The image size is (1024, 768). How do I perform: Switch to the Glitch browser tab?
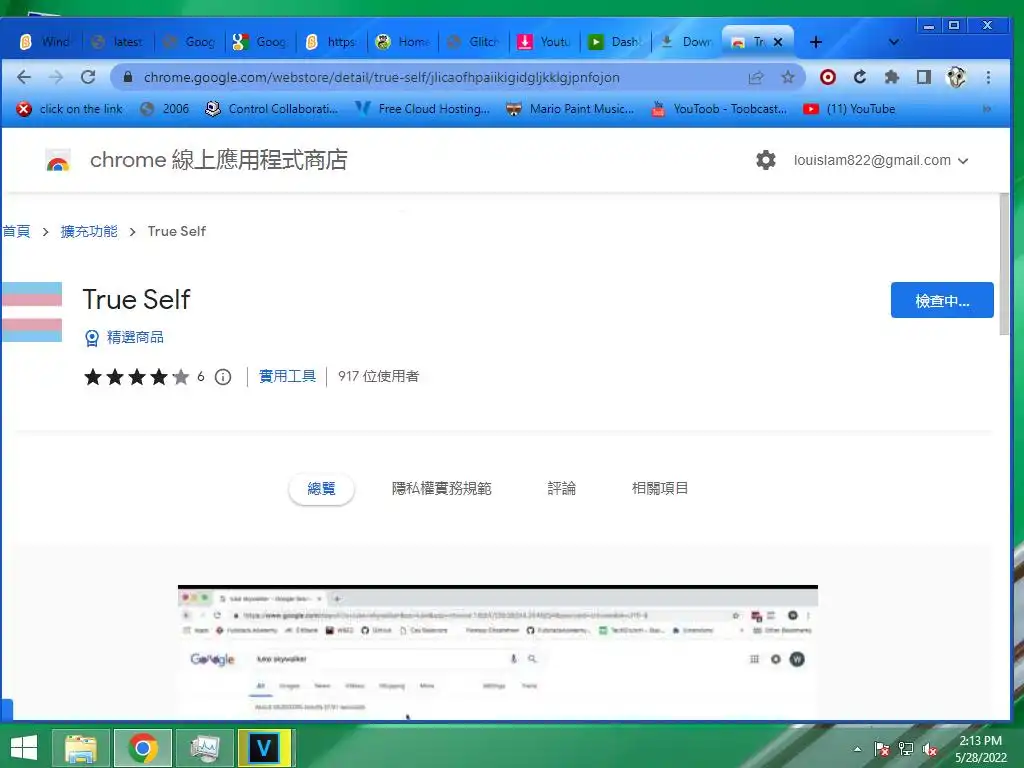pyautogui.click(x=475, y=42)
